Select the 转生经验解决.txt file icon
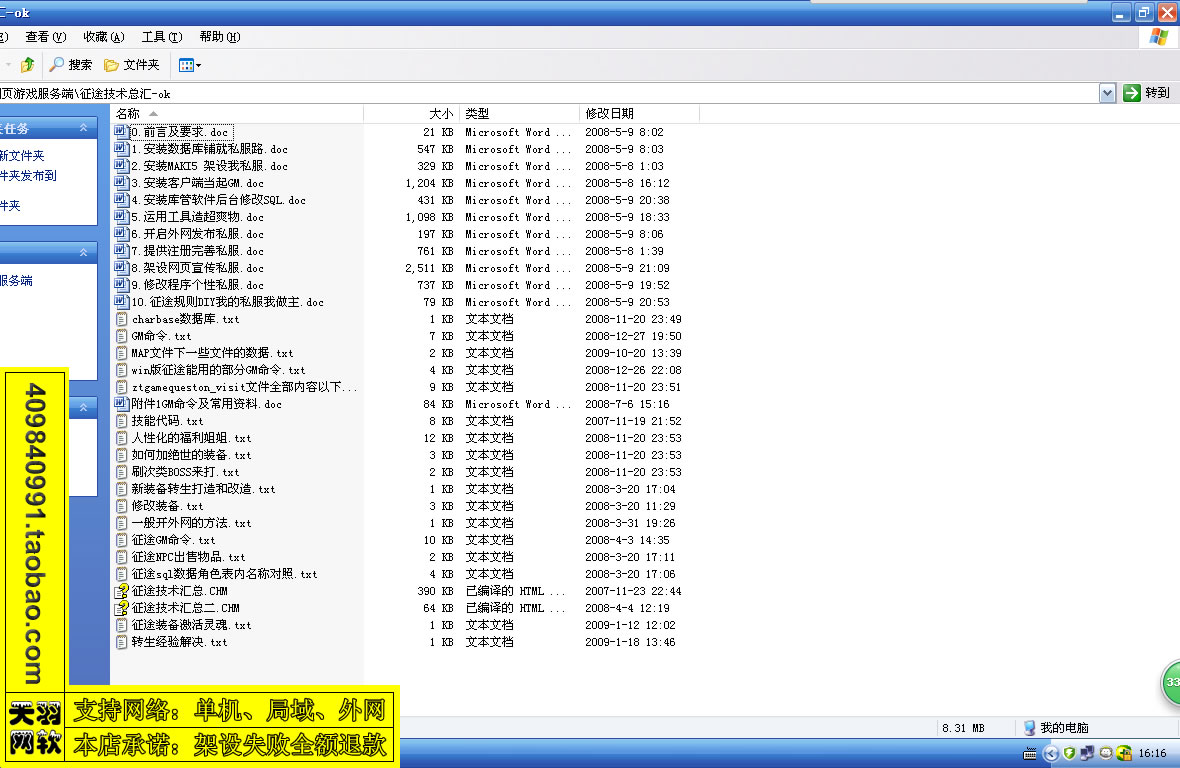This screenshot has height=768, width=1180. point(122,642)
